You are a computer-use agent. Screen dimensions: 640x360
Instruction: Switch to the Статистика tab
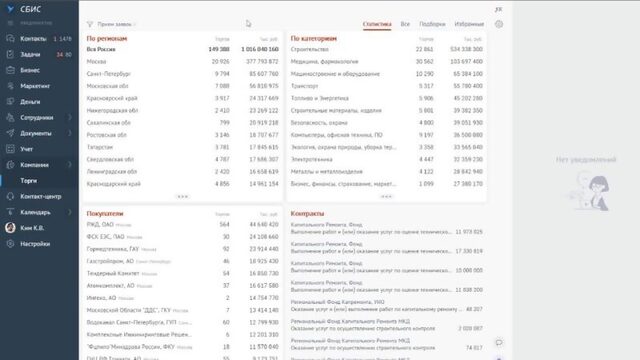[x=377, y=24]
